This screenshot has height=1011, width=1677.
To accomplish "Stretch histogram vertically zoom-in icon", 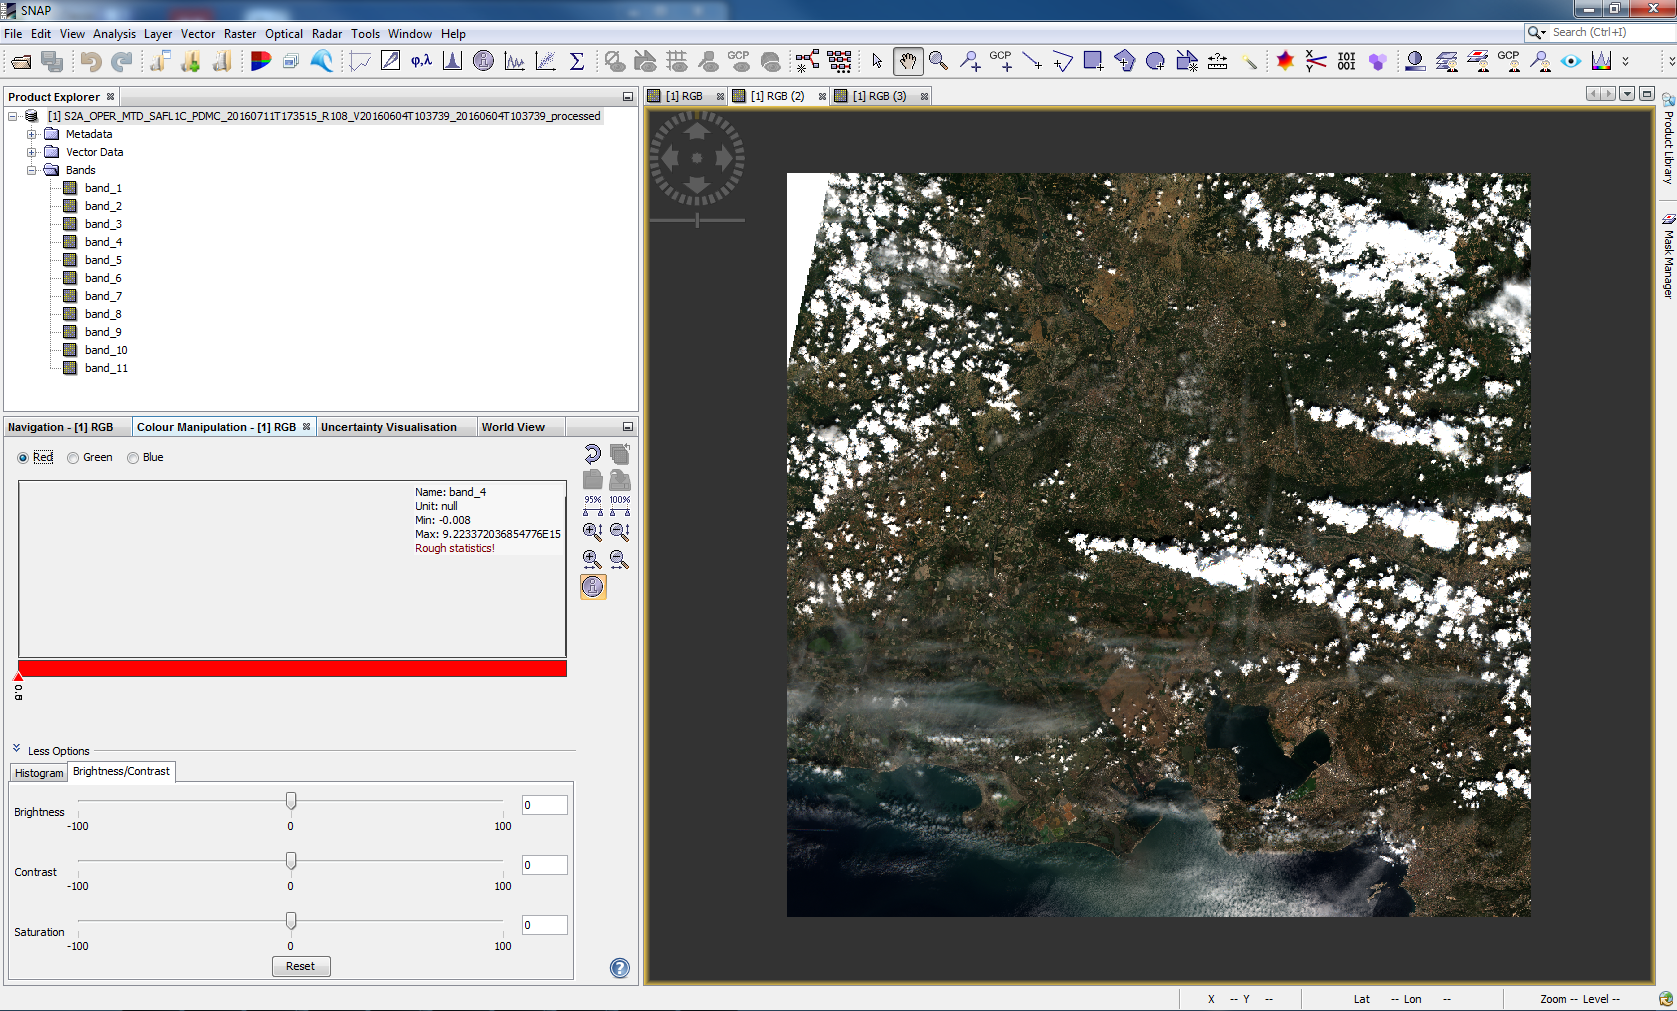I will [593, 532].
